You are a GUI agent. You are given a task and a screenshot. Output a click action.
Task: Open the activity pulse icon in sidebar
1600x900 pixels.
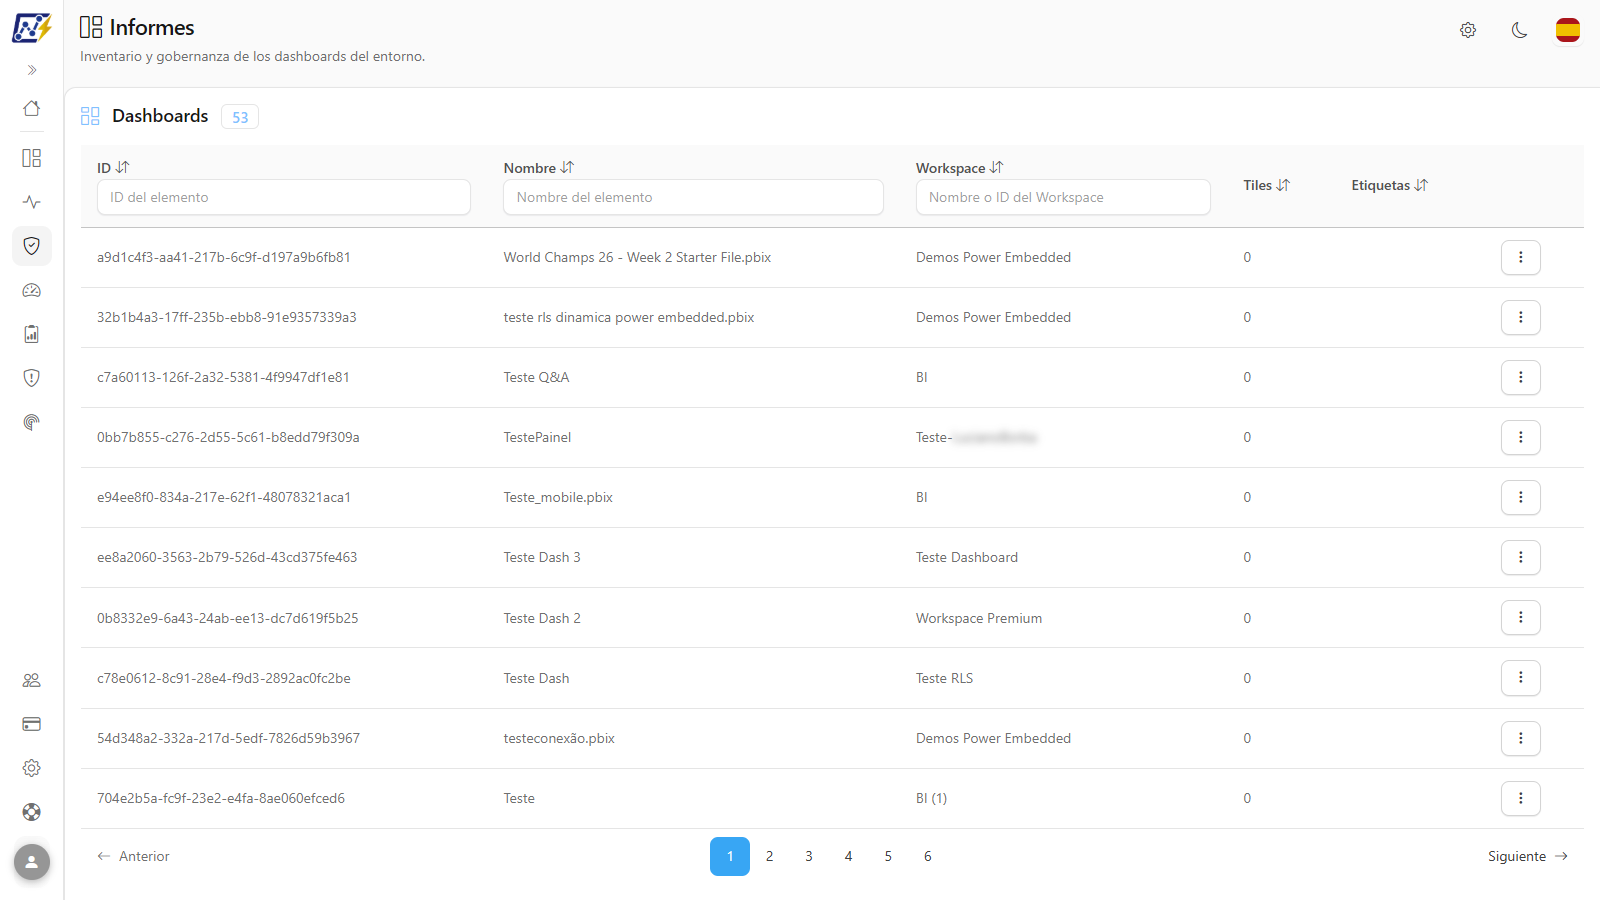click(32, 202)
